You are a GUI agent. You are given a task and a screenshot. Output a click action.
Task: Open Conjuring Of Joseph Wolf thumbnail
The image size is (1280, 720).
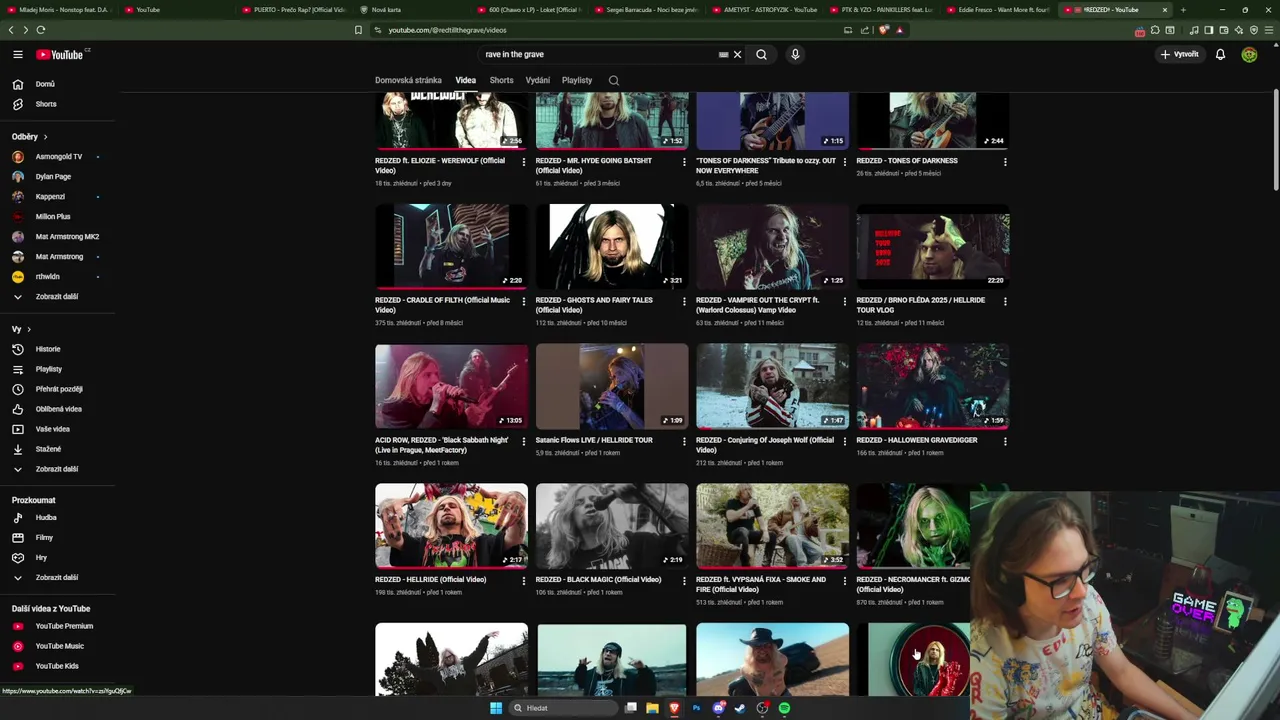[x=772, y=386]
